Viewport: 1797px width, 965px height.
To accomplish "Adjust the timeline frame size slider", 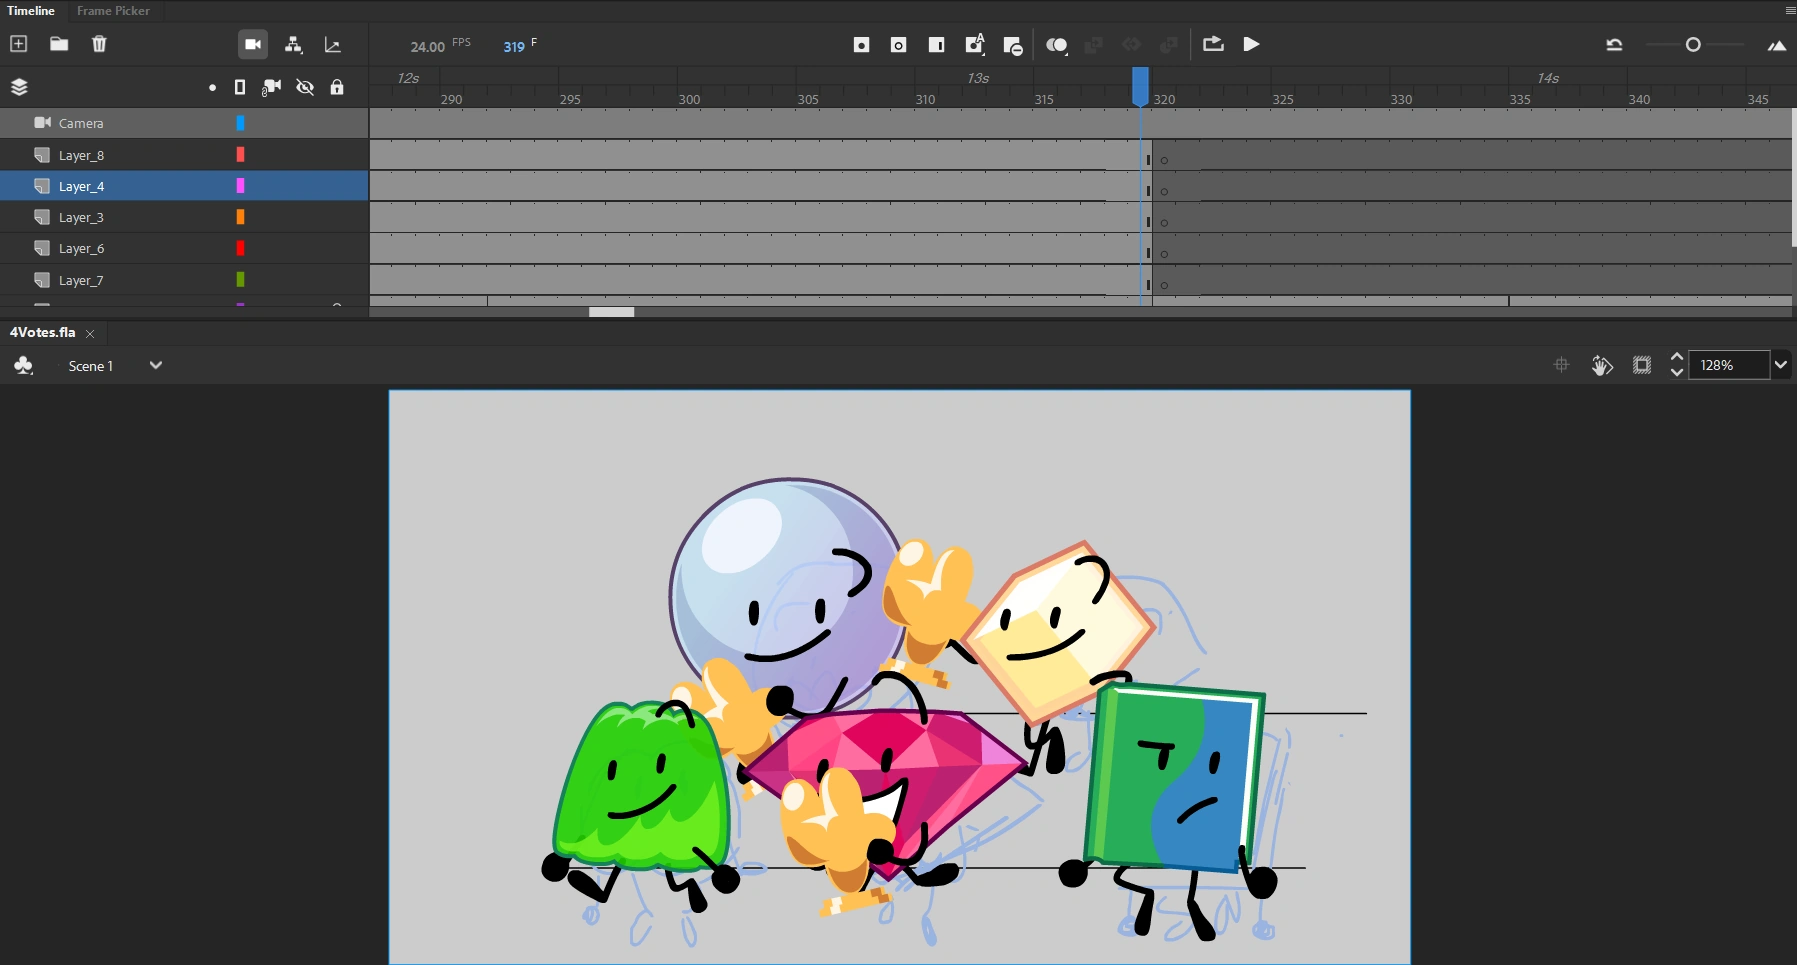I will [x=1694, y=45].
